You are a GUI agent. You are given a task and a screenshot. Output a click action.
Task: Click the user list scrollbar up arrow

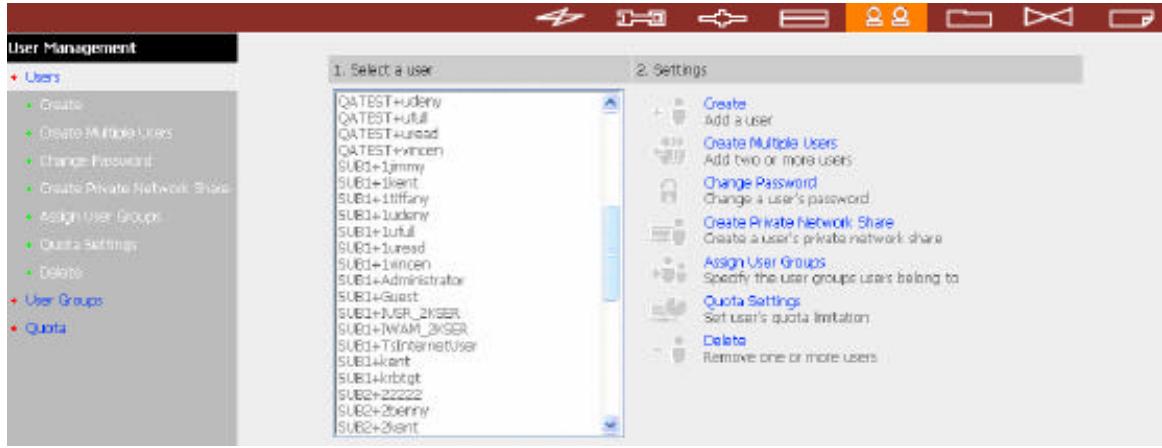coord(611,102)
